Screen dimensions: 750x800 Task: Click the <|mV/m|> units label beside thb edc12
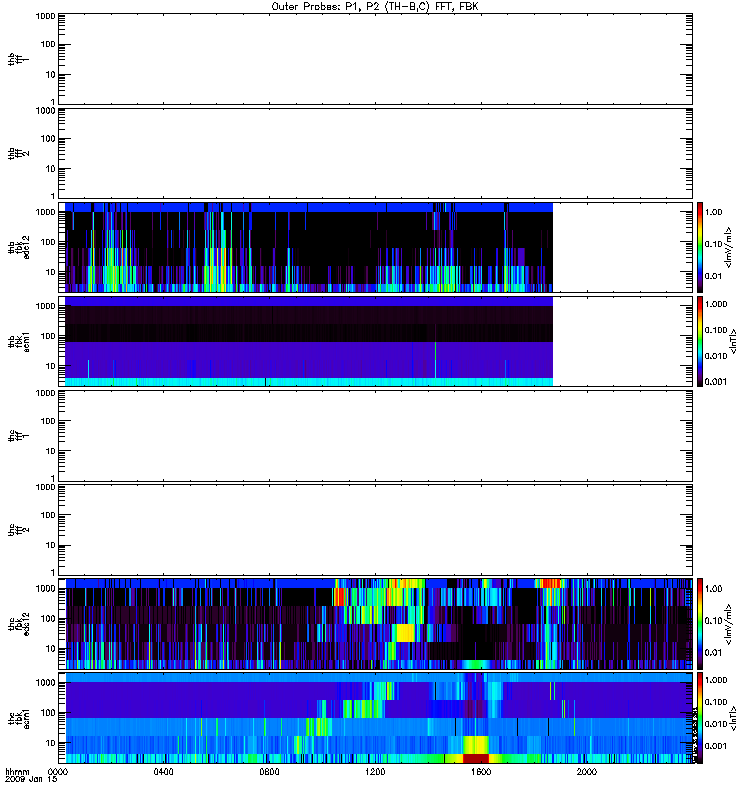click(x=729, y=247)
